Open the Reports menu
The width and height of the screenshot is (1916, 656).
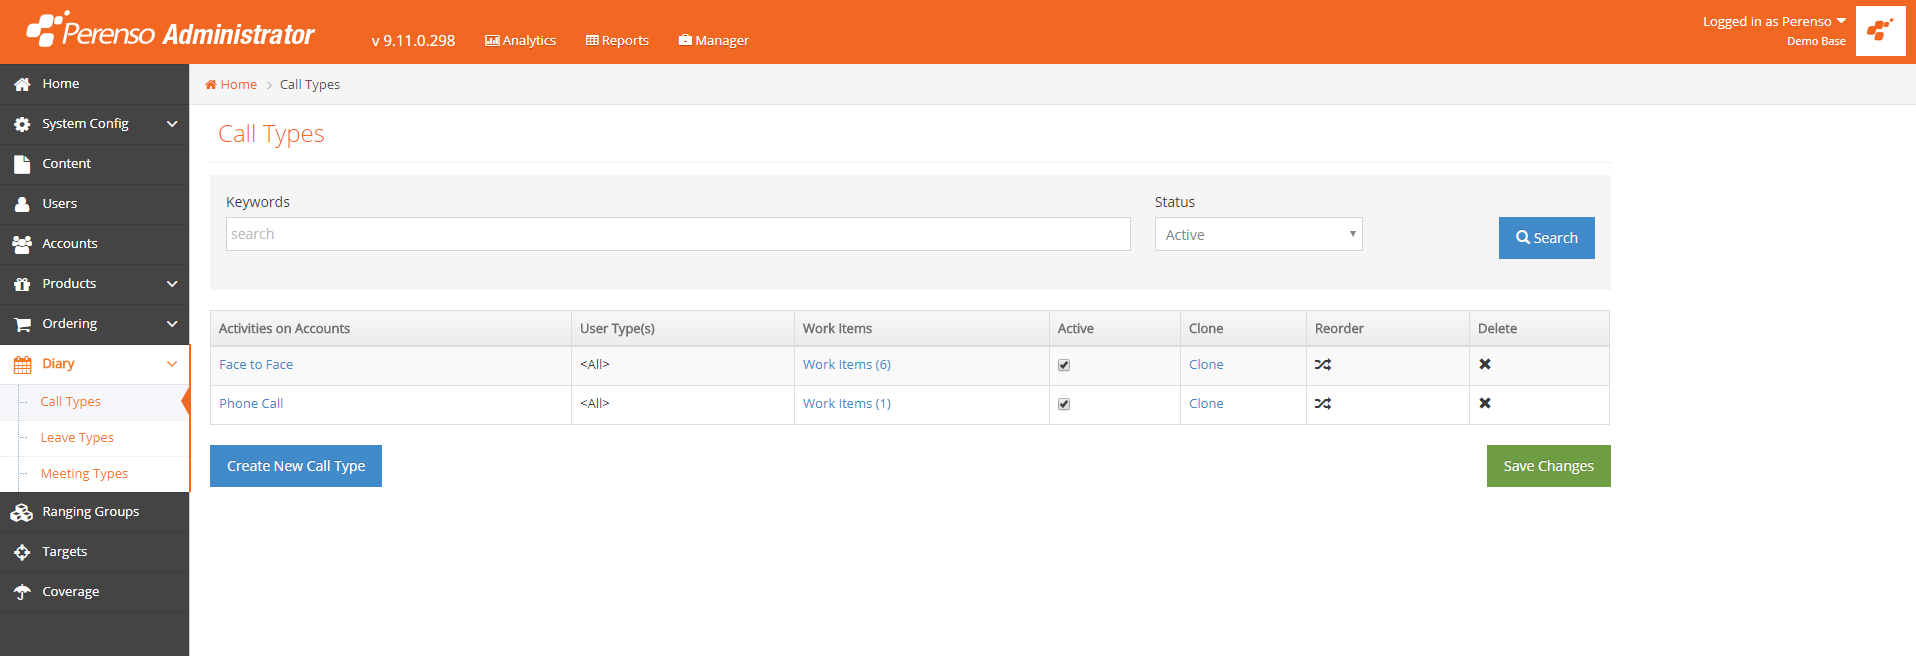617,41
